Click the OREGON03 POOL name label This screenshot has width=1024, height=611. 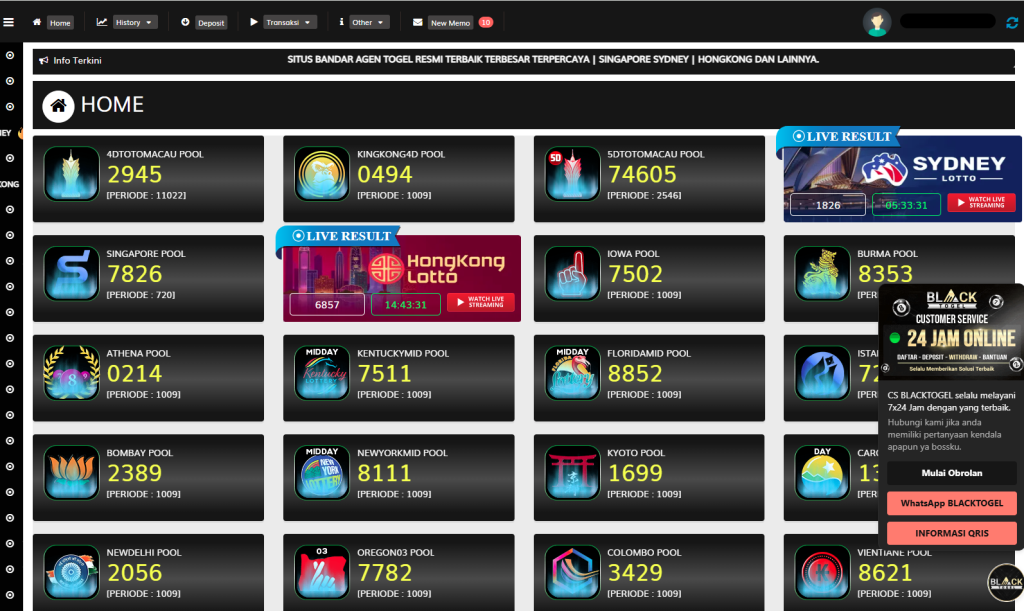point(395,553)
